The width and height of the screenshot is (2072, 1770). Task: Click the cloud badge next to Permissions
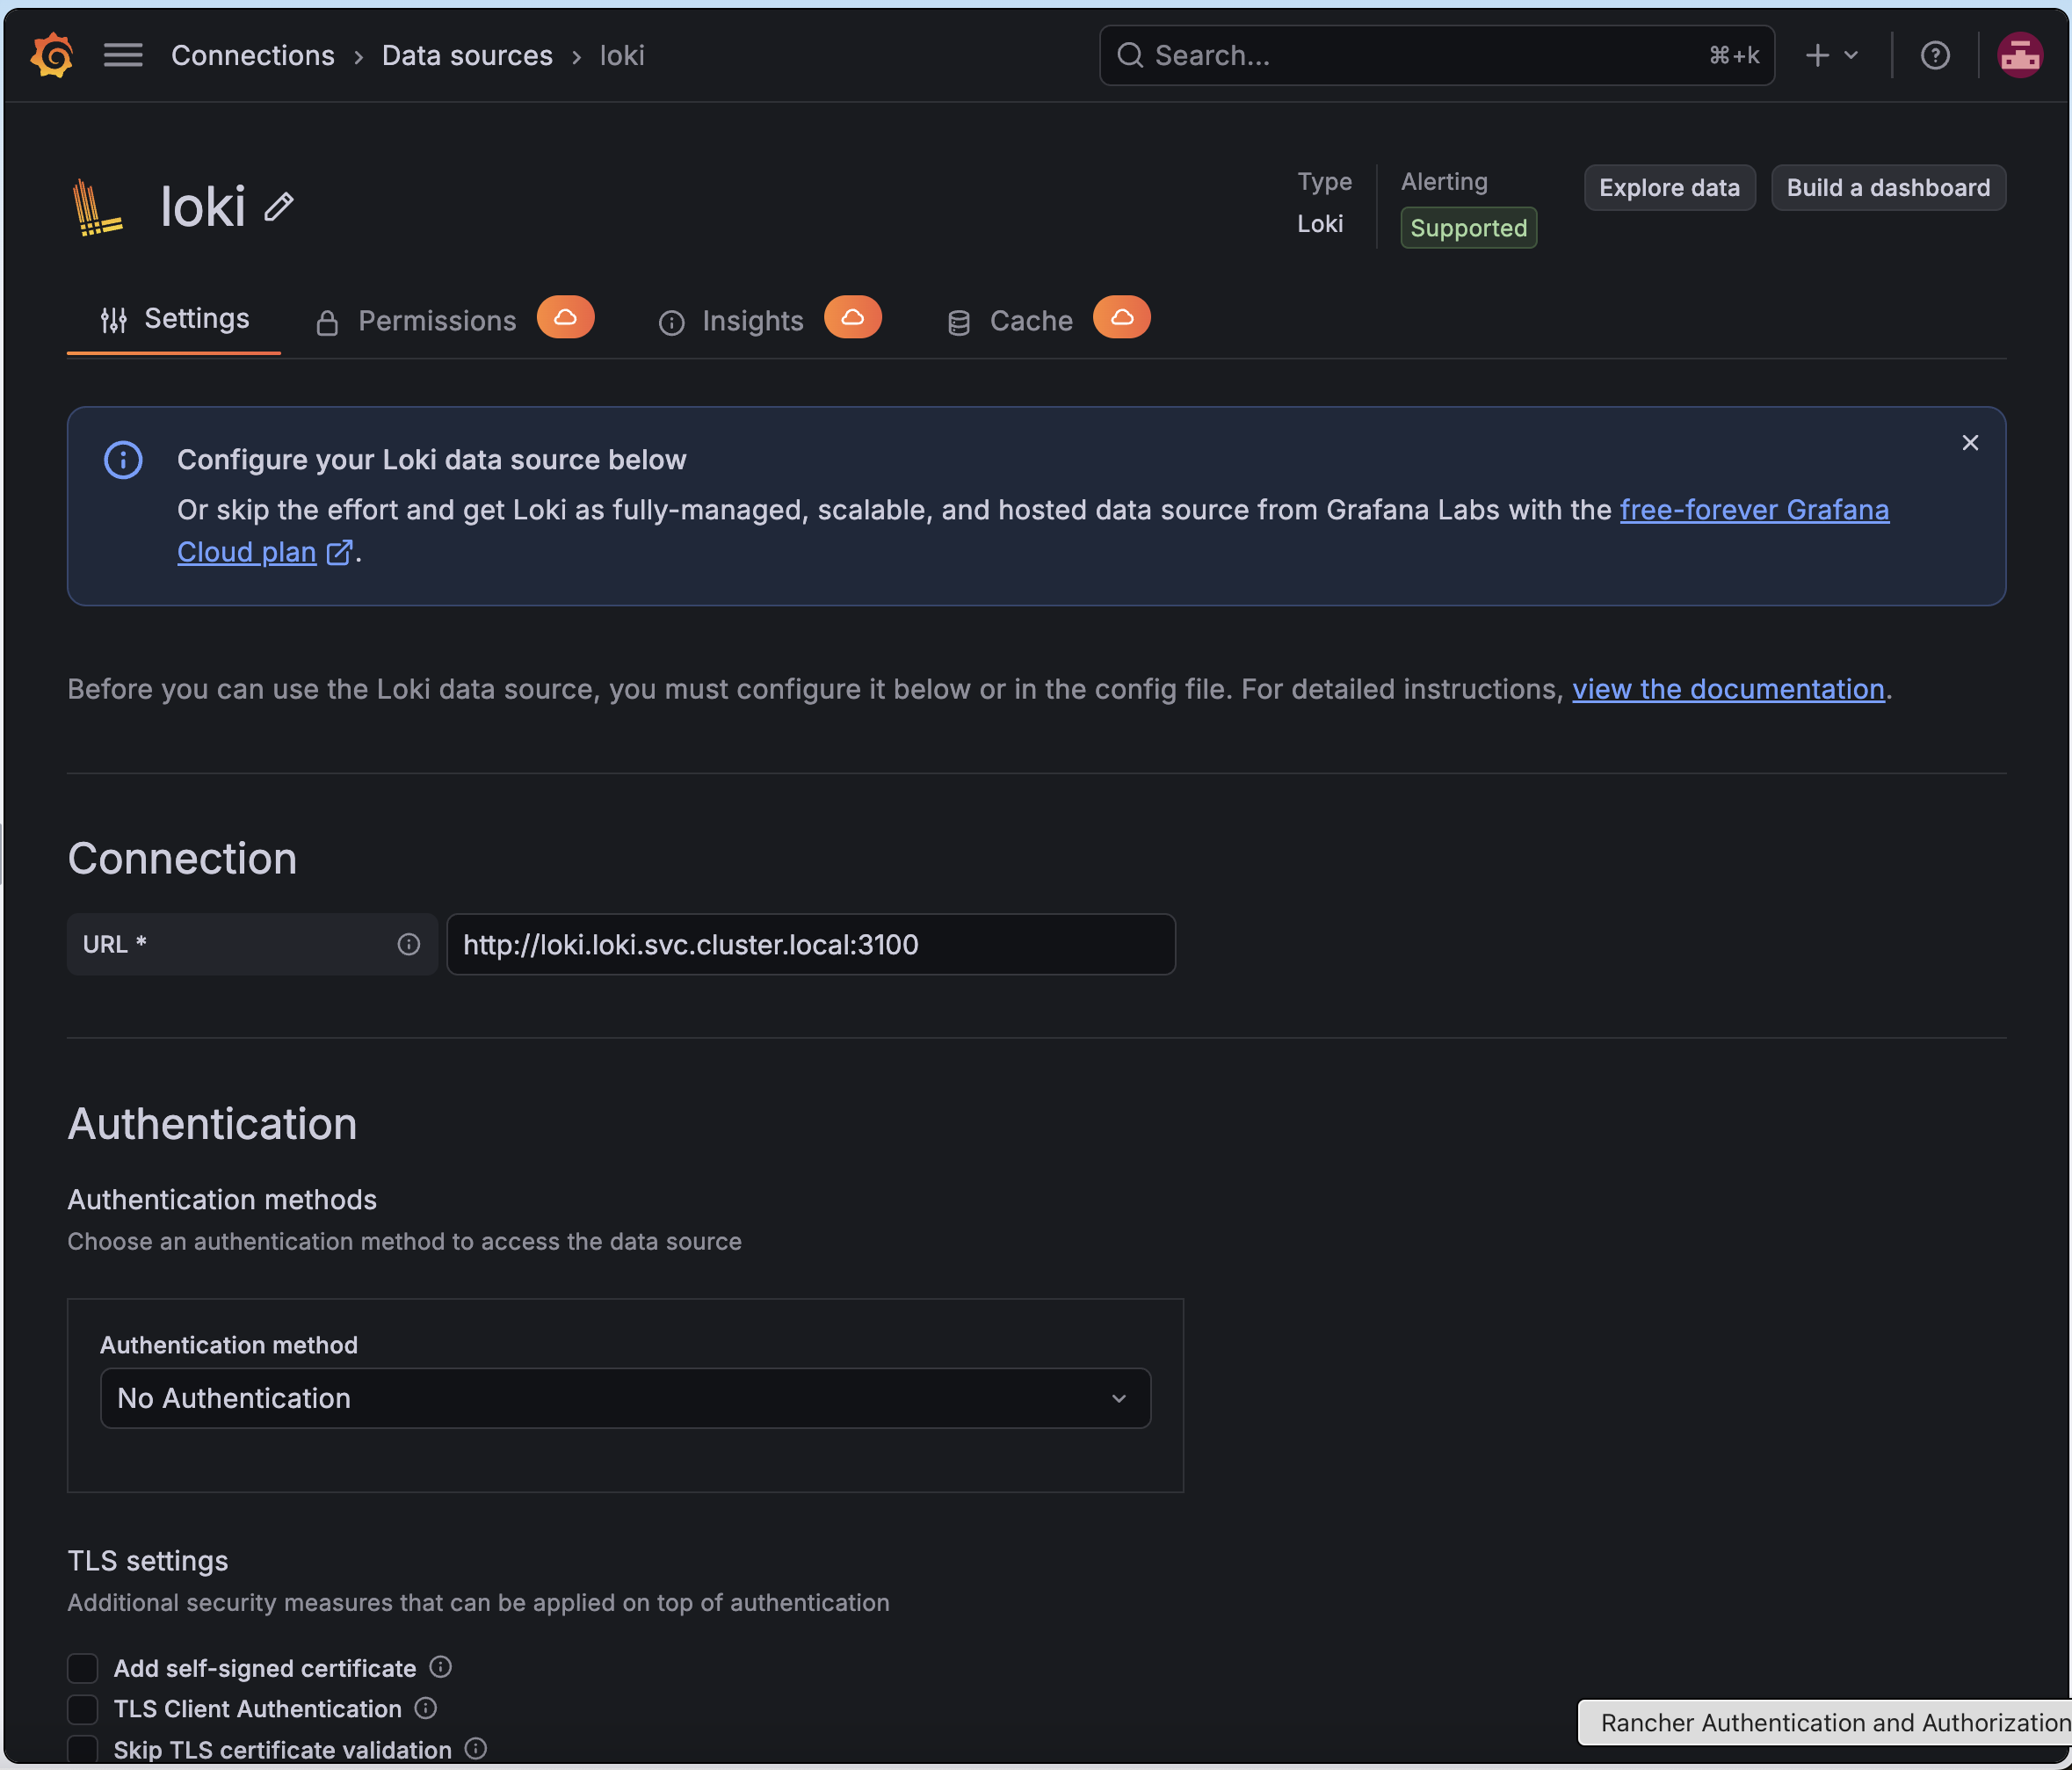tap(565, 318)
